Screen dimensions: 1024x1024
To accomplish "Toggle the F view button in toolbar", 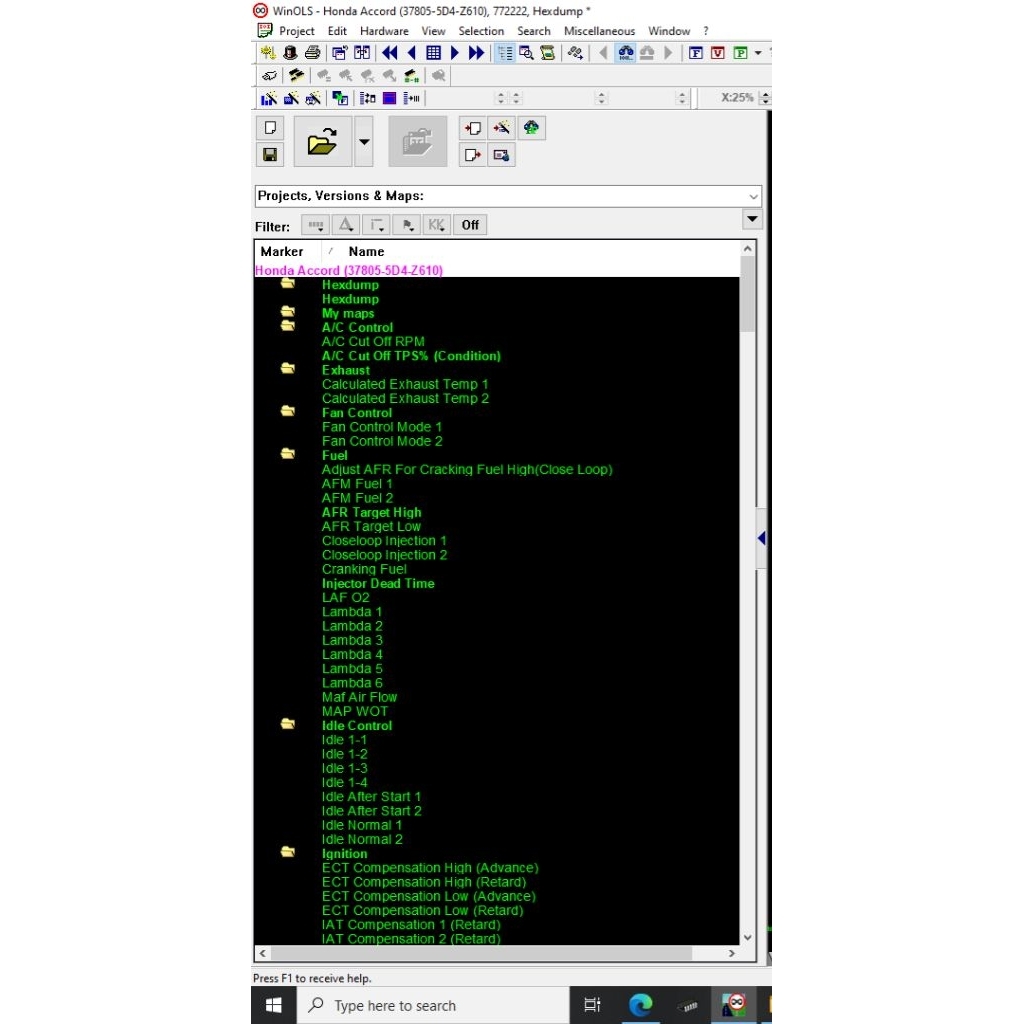I will click(695, 53).
